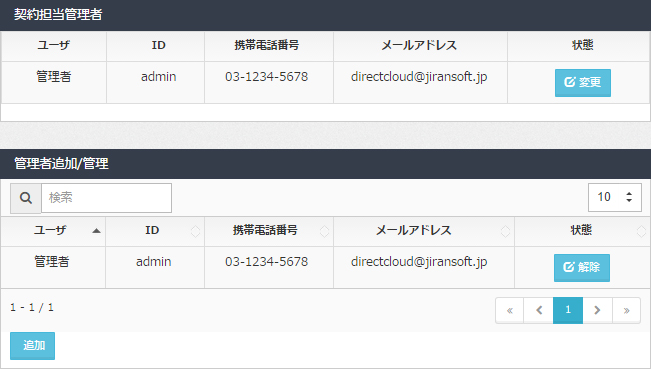Click the 追加 add button
The image size is (651, 369).
pos(32,345)
